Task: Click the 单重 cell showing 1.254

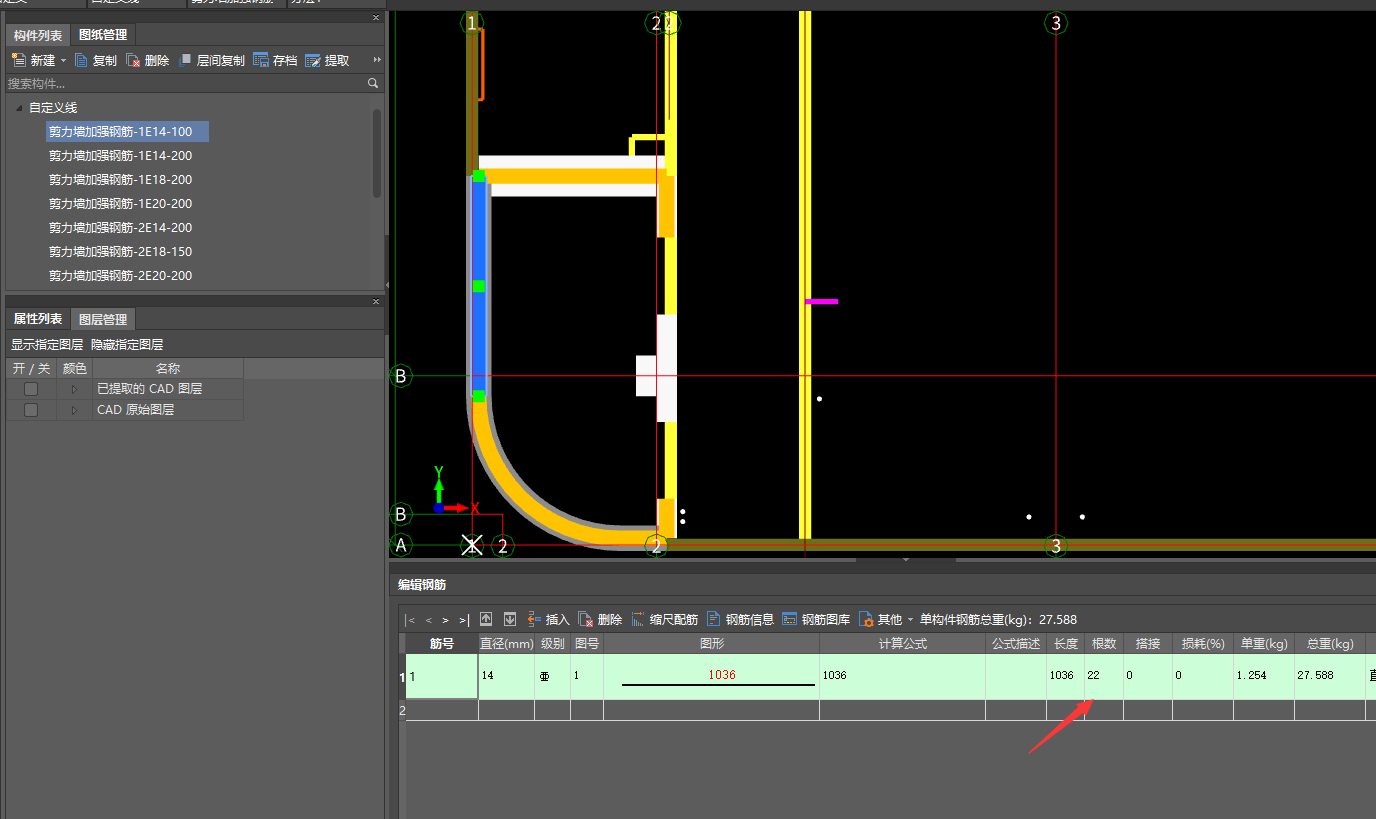Action: tap(1263, 676)
